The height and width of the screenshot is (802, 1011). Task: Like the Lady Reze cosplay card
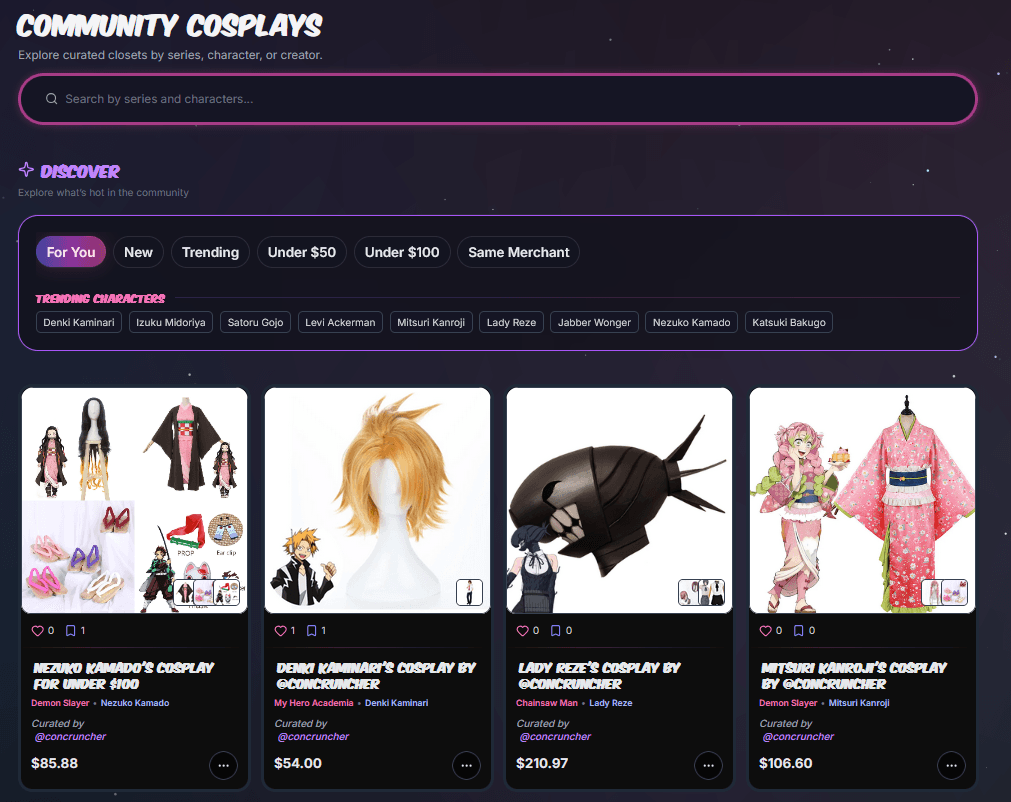coord(522,631)
